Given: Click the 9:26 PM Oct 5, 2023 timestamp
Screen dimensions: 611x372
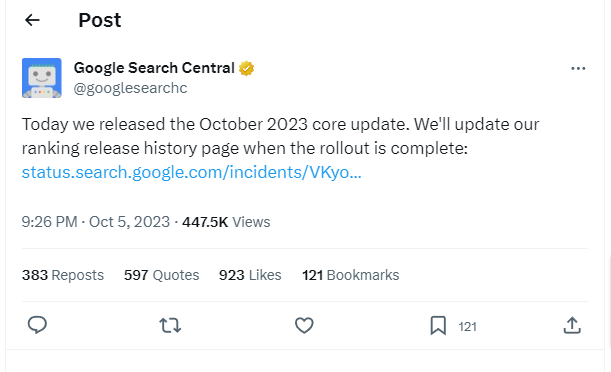Looking at the screenshot, I should point(95,222).
